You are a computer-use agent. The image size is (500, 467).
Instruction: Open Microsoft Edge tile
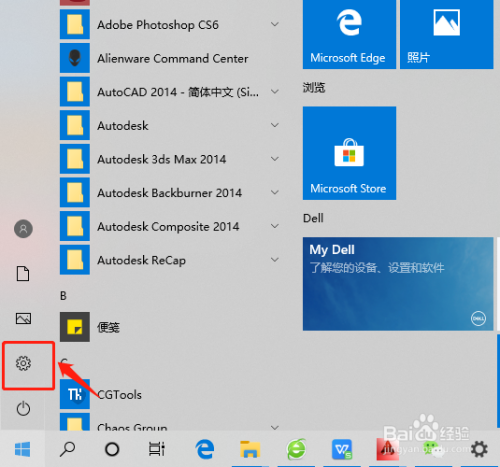point(349,35)
